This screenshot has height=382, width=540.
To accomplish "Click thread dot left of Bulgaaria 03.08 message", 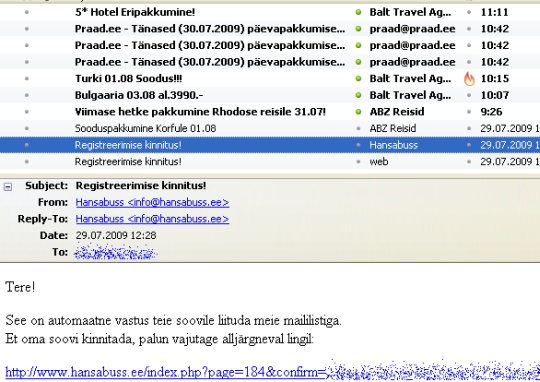I will [x=27, y=95].
